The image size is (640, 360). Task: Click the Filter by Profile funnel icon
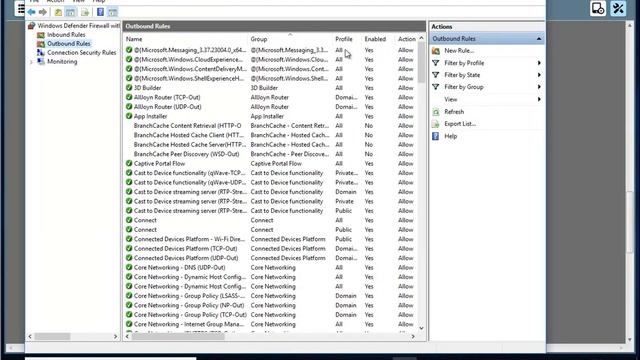(x=436, y=63)
